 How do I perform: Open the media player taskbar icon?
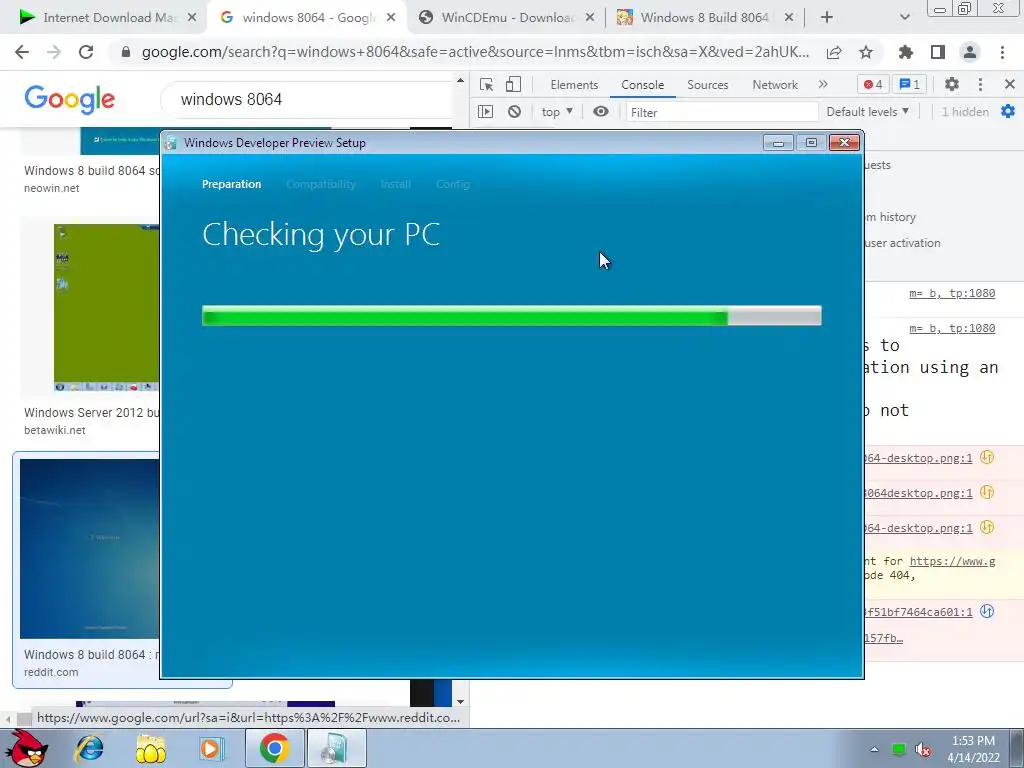(212, 748)
